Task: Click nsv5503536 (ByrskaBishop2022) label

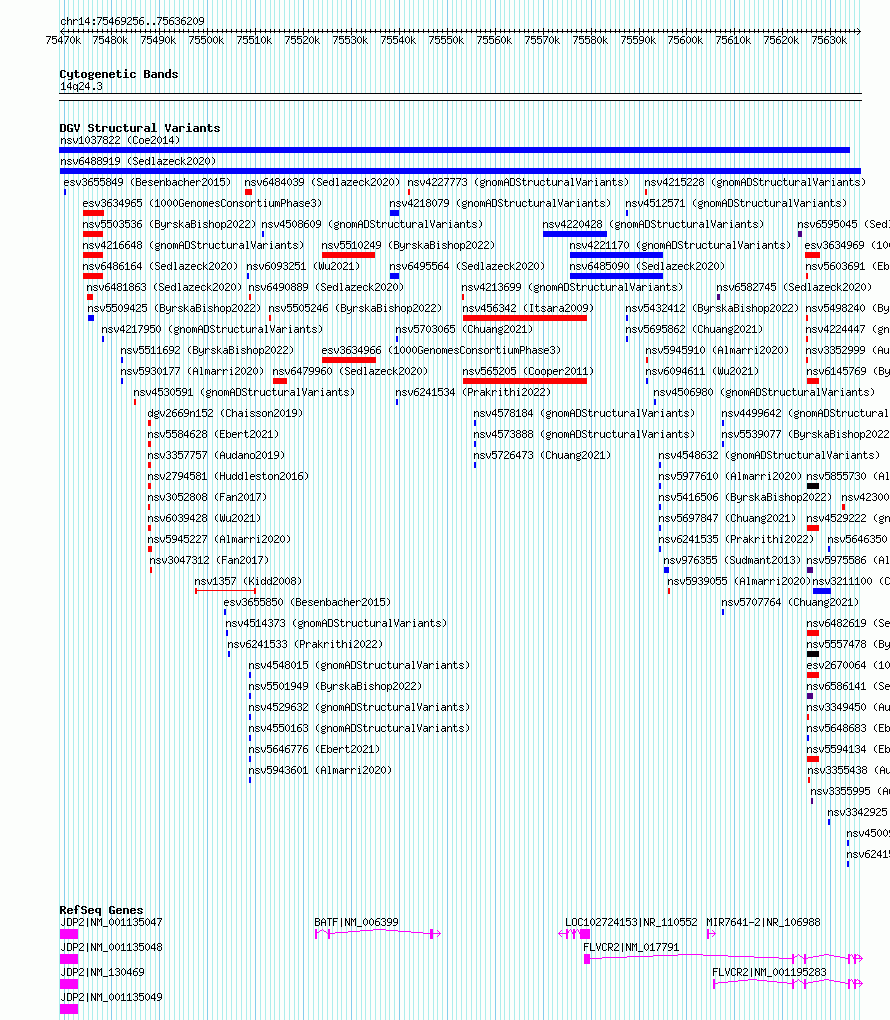Action: [x=169, y=224]
